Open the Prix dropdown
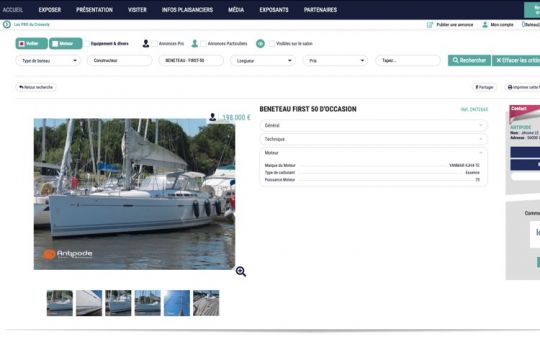This screenshot has width=540, height=360. click(x=335, y=61)
